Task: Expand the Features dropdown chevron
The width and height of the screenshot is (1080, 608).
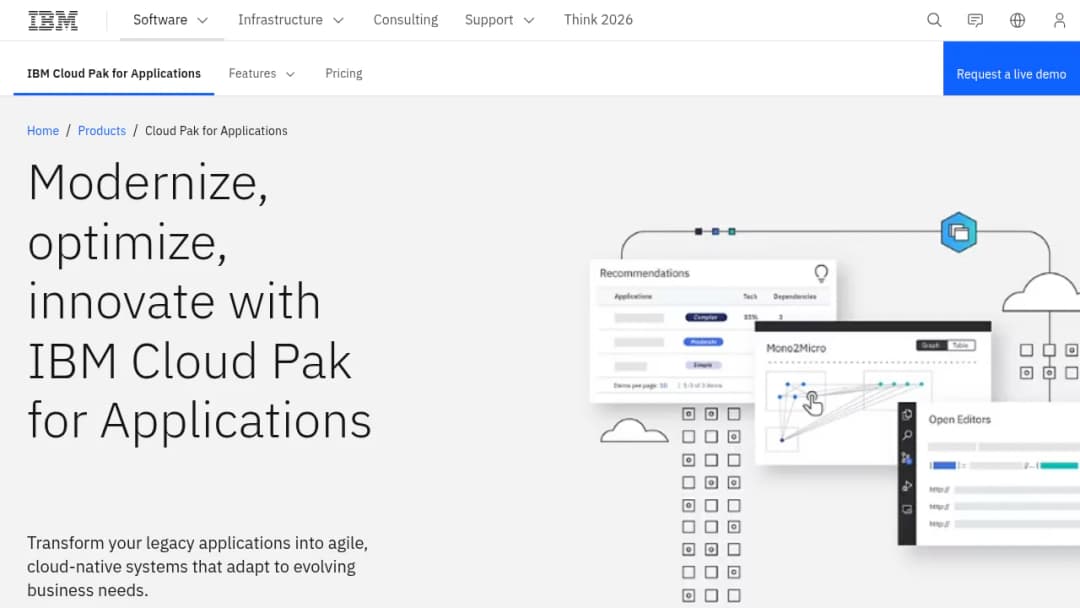Action: click(290, 74)
